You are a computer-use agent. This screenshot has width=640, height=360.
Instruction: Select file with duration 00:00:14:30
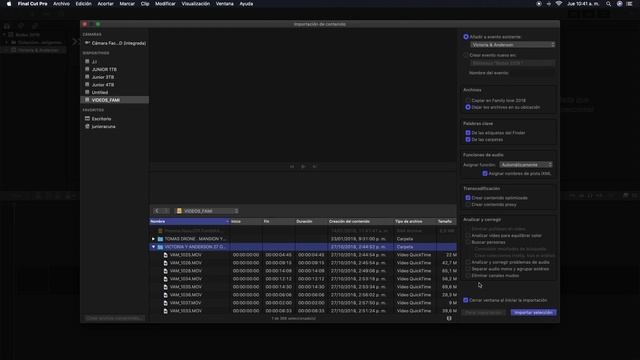click(303, 287)
